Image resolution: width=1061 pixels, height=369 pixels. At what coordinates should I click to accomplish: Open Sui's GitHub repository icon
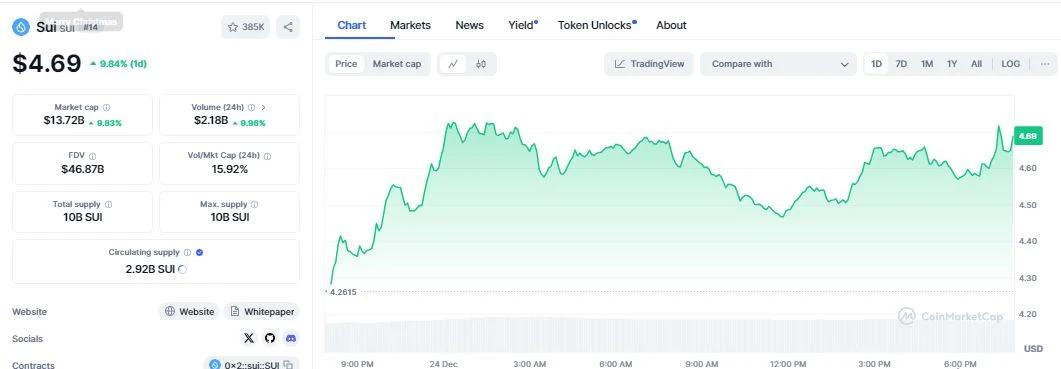click(x=270, y=339)
